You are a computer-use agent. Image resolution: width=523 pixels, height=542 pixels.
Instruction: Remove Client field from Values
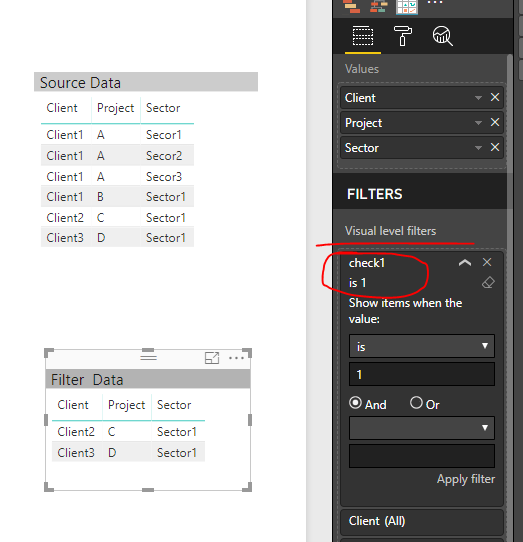[x=495, y=97]
